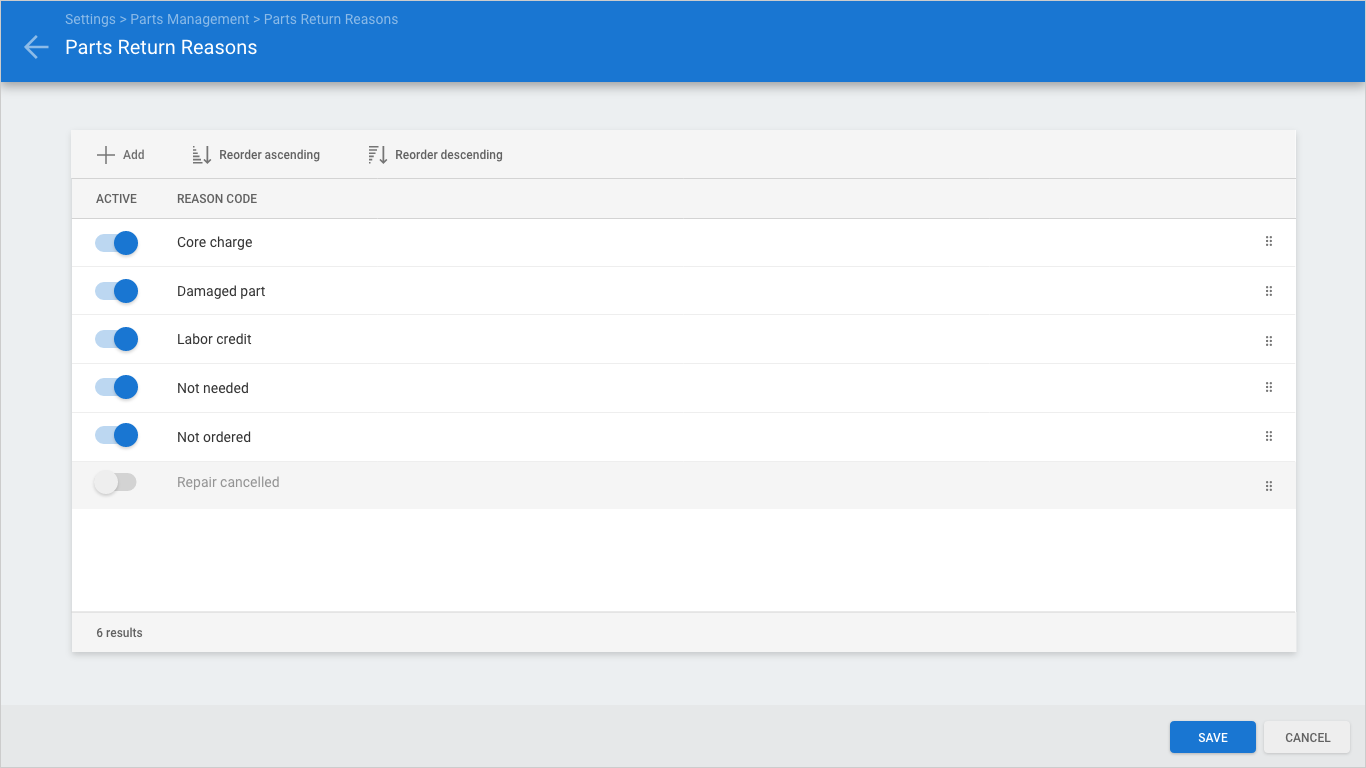Click the Reason Code column header
1366x768 pixels.
(217, 199)
